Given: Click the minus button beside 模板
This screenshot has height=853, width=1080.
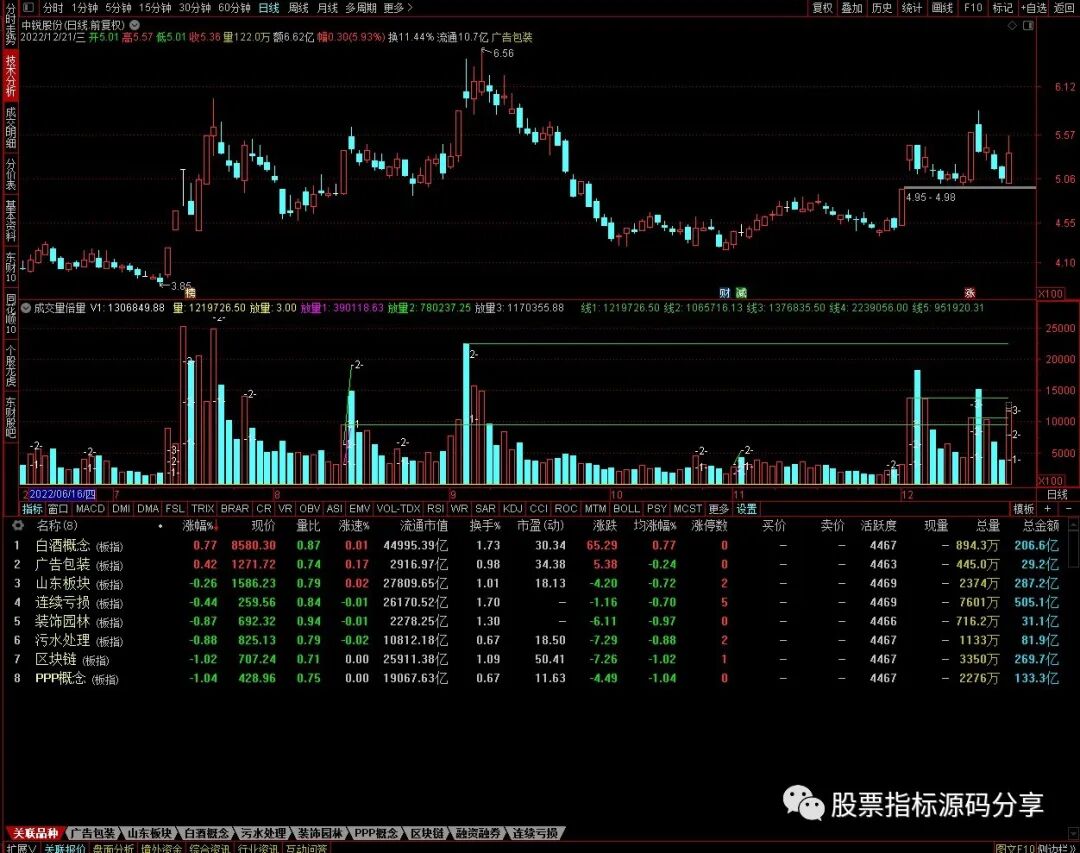Looking at the screenshot, I should tap(1068, 508).
